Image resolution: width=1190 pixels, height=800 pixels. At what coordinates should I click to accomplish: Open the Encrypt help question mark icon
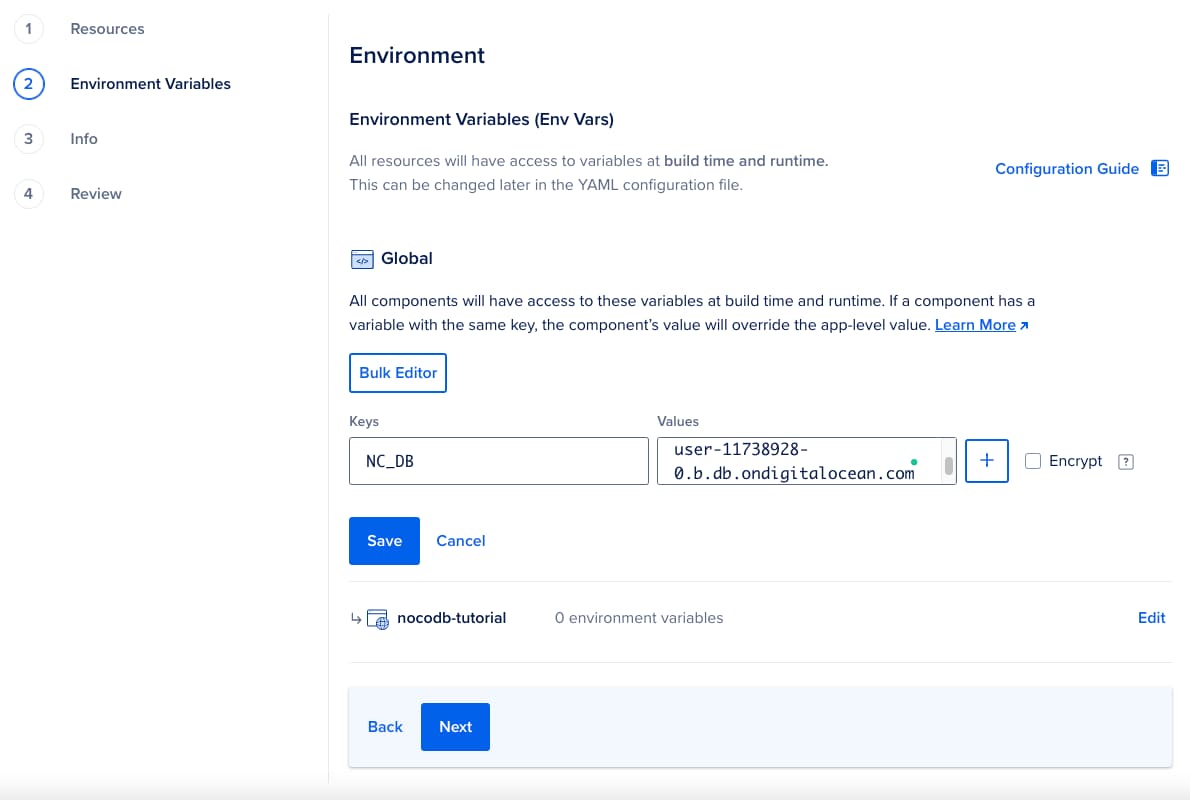[1126, 461]
